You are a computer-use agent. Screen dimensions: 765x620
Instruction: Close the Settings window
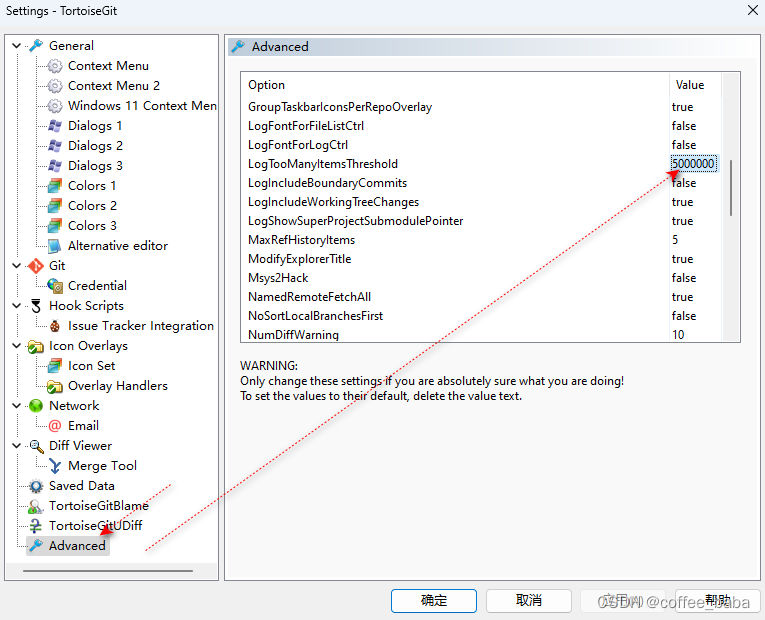tap(753, 10)
